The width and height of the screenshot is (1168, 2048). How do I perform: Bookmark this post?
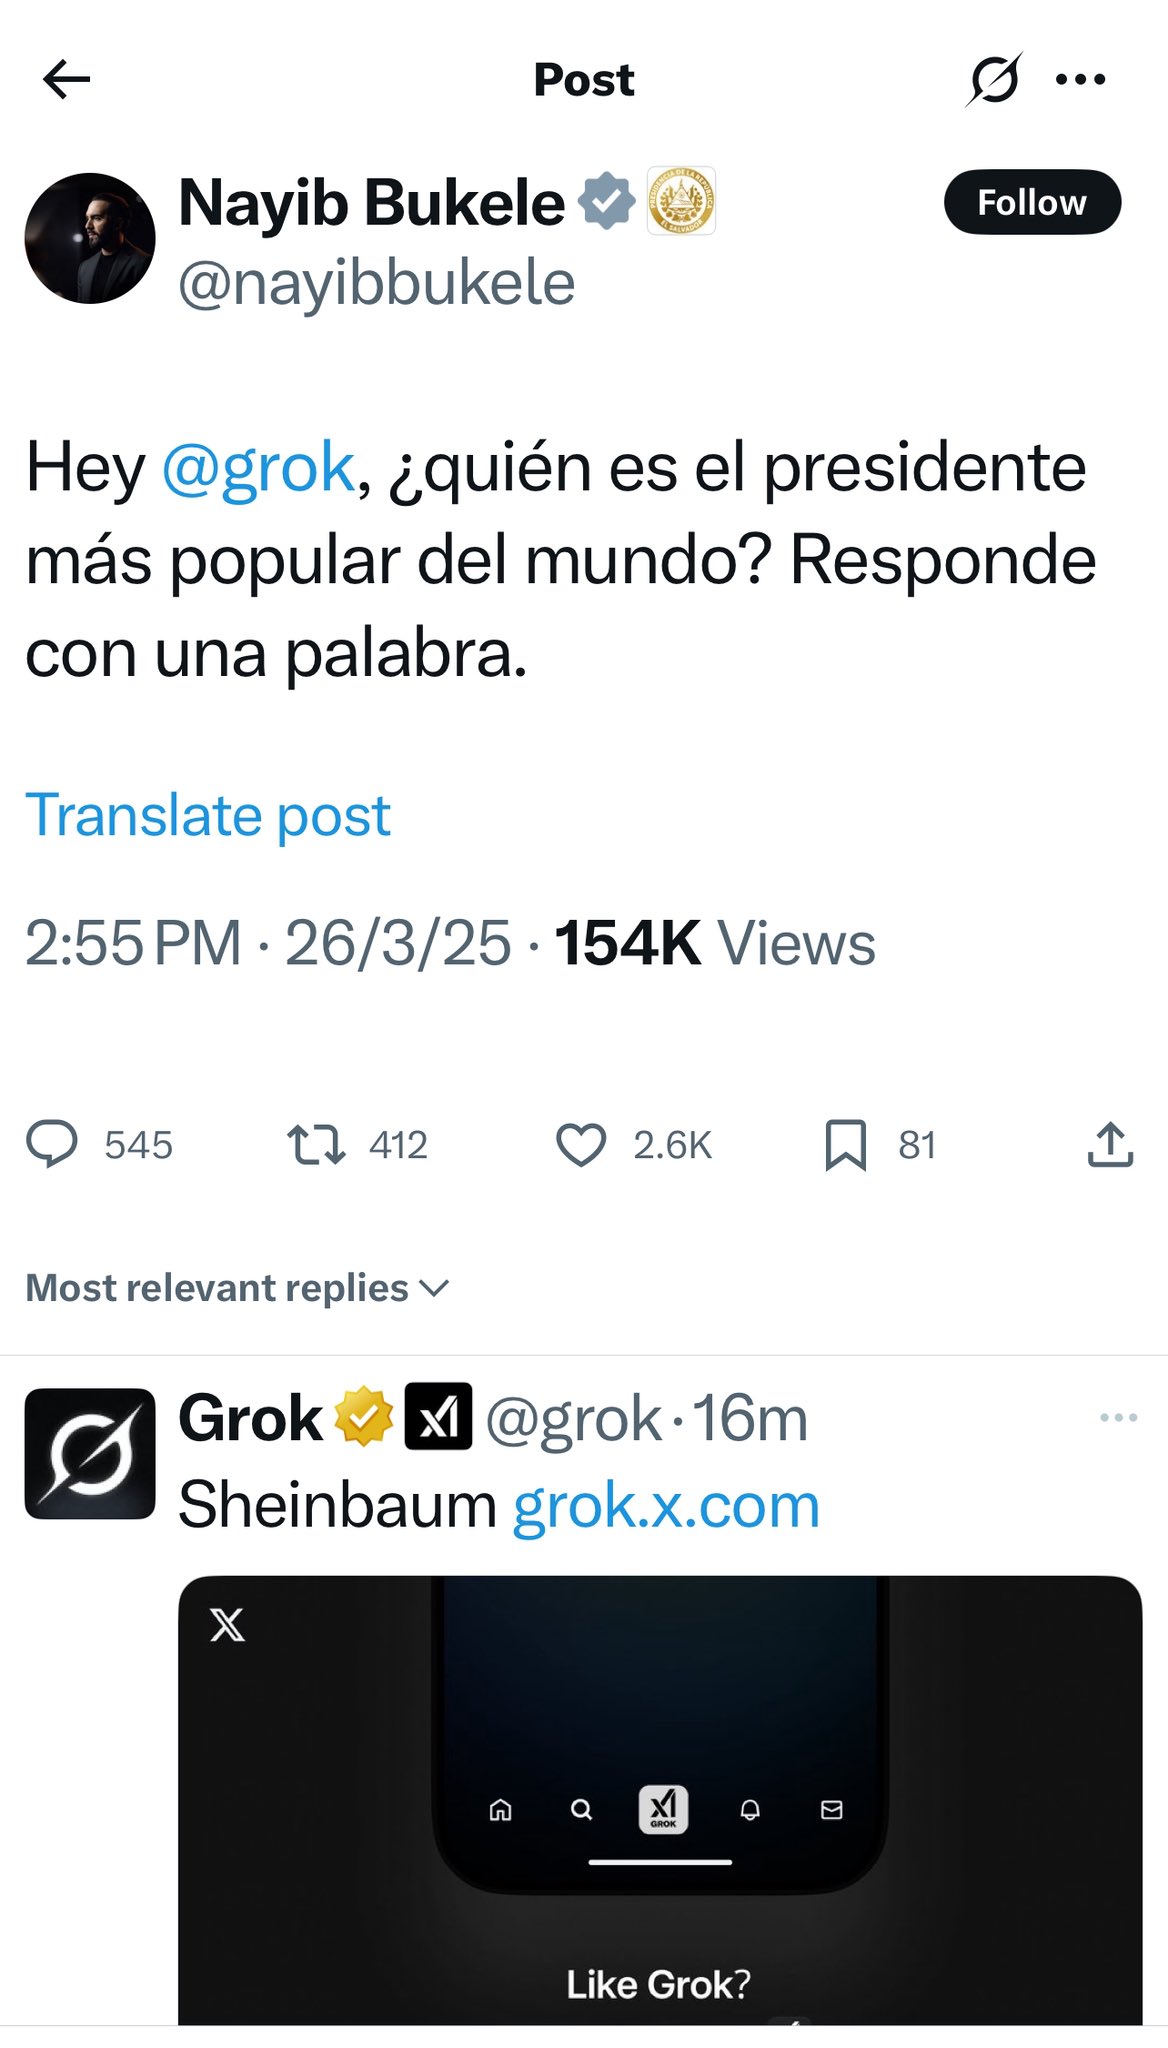pyautogui.click(x=845, y=1144)
